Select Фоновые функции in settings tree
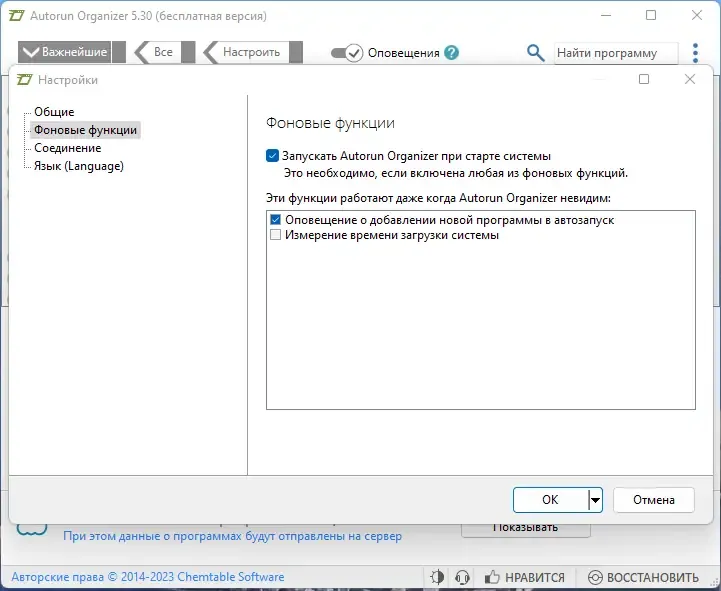The width and height of the screenshot is (721, 591). [86, 130]
